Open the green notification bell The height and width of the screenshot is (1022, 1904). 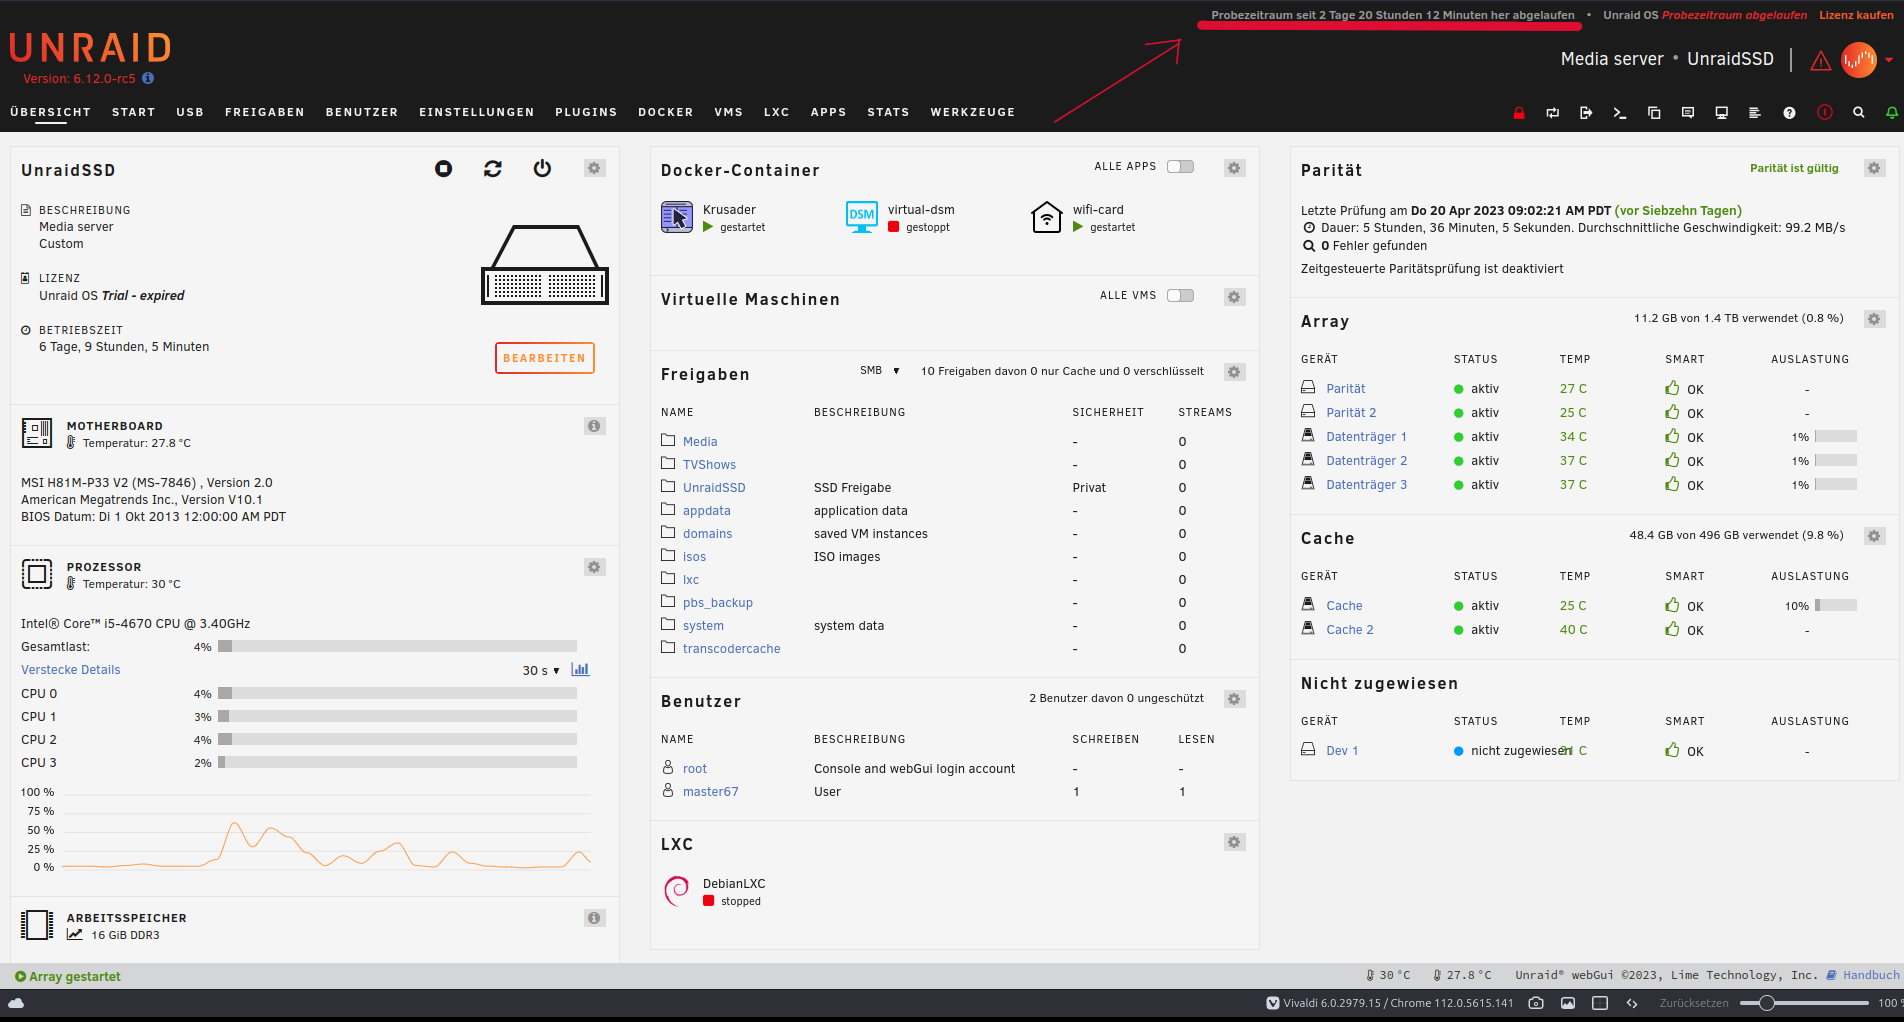click(1892, 113)
